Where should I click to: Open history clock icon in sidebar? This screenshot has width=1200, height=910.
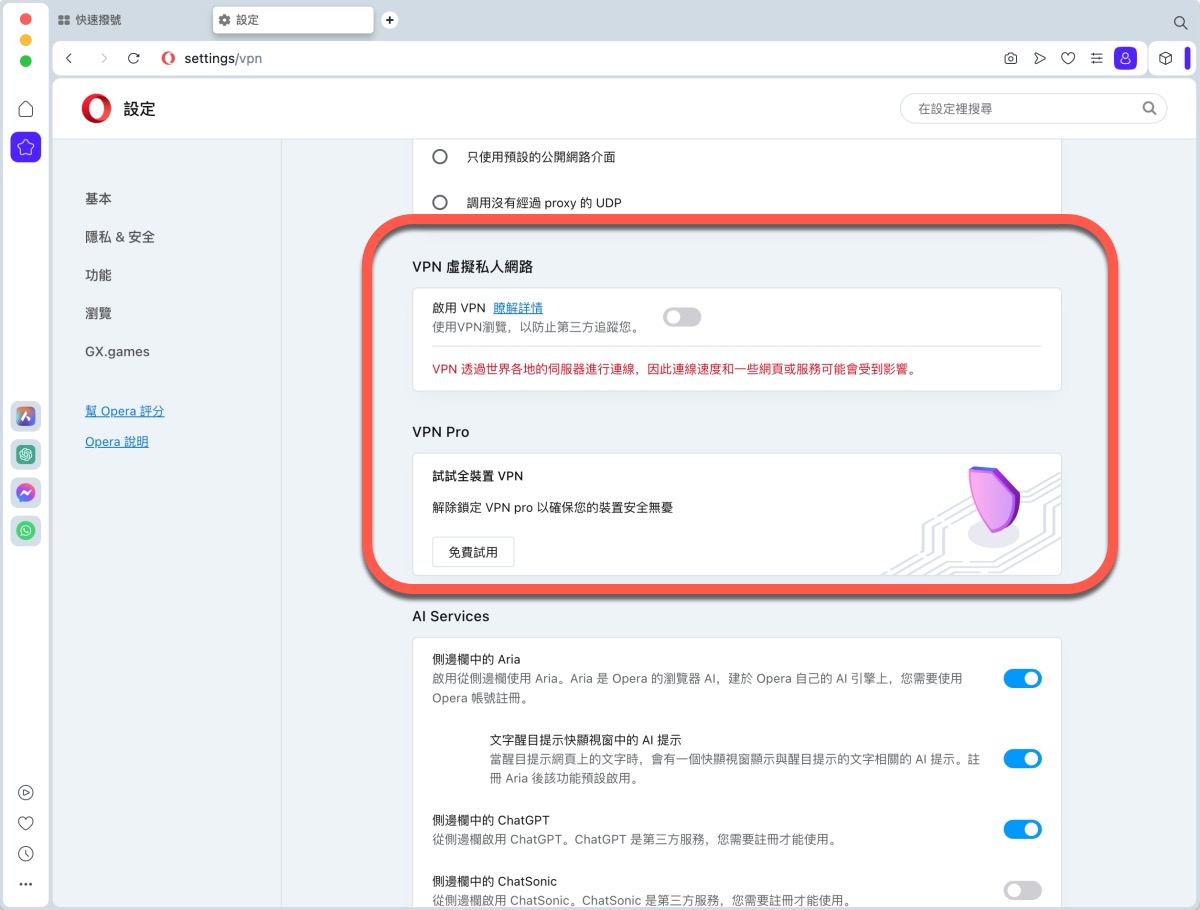pyautogui.click(x=26, y=854)
